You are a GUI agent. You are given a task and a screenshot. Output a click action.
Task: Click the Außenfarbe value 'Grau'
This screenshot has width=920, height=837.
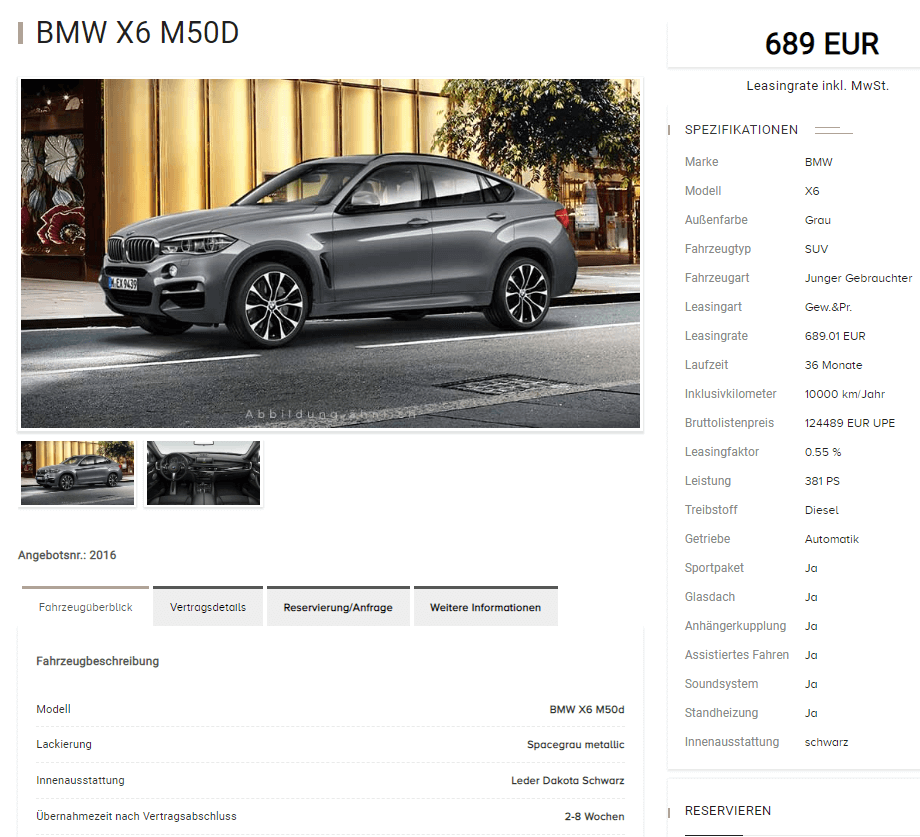817,220
